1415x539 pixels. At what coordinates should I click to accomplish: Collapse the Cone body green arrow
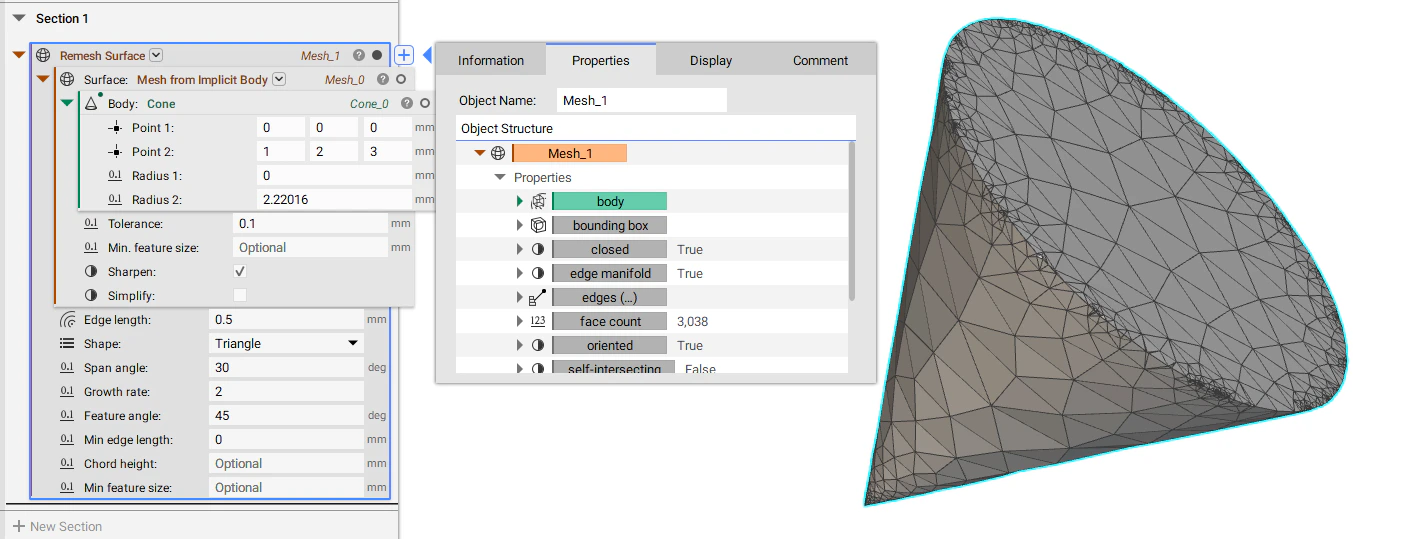(67, 103)
